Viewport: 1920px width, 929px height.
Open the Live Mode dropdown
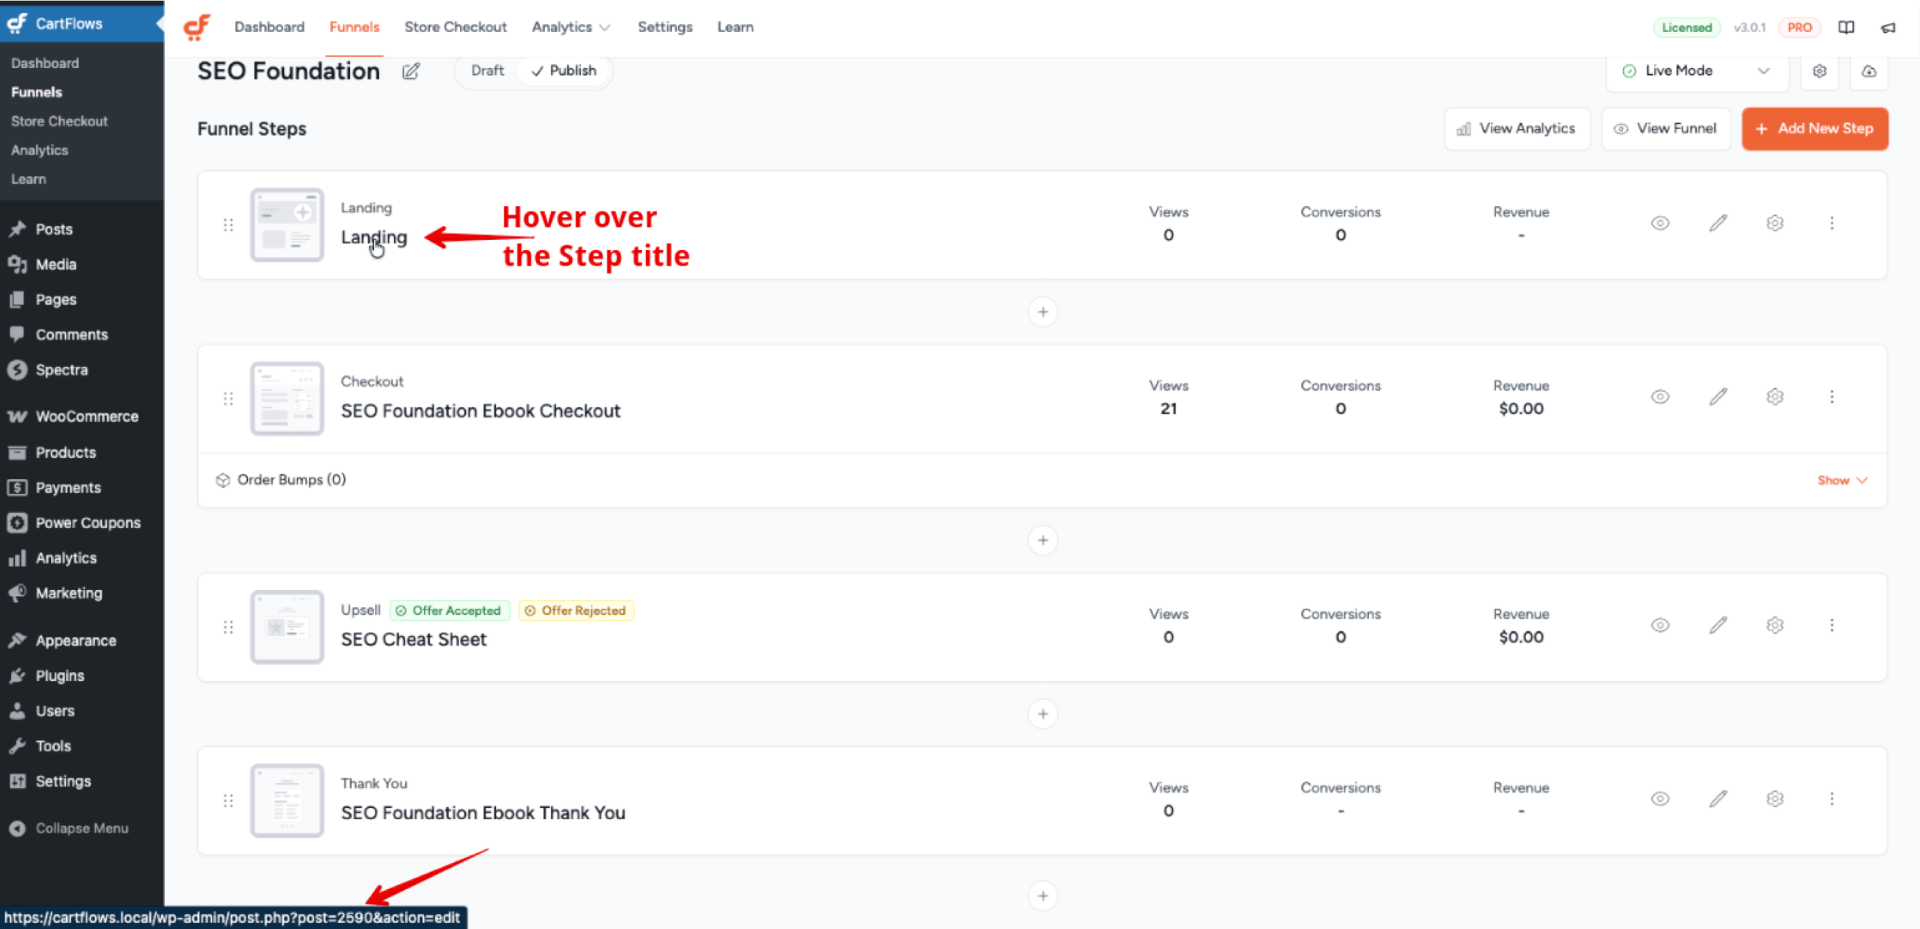pyautogui.click(x=1697, y=71)
